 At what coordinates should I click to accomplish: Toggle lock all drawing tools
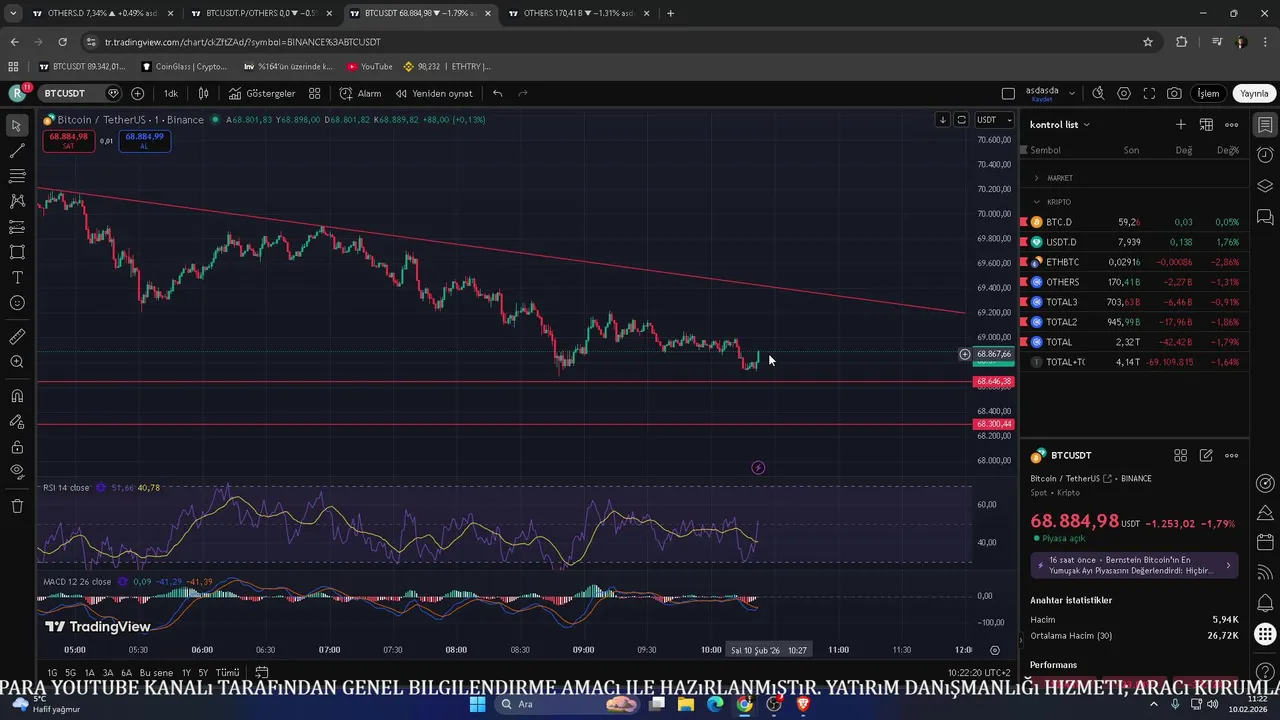[x=17, y=447]
